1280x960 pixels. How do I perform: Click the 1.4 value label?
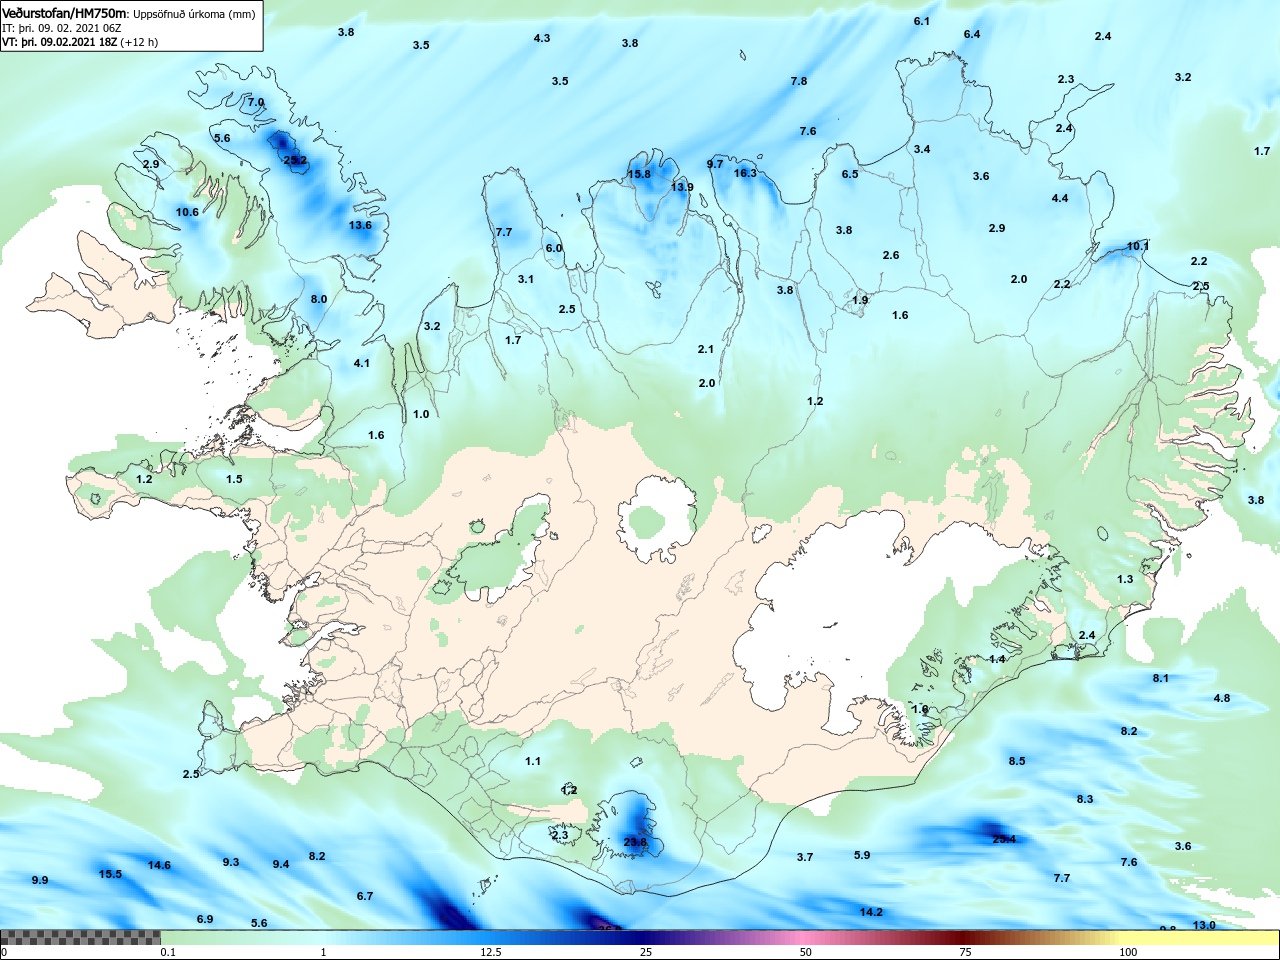pos(997,659)
